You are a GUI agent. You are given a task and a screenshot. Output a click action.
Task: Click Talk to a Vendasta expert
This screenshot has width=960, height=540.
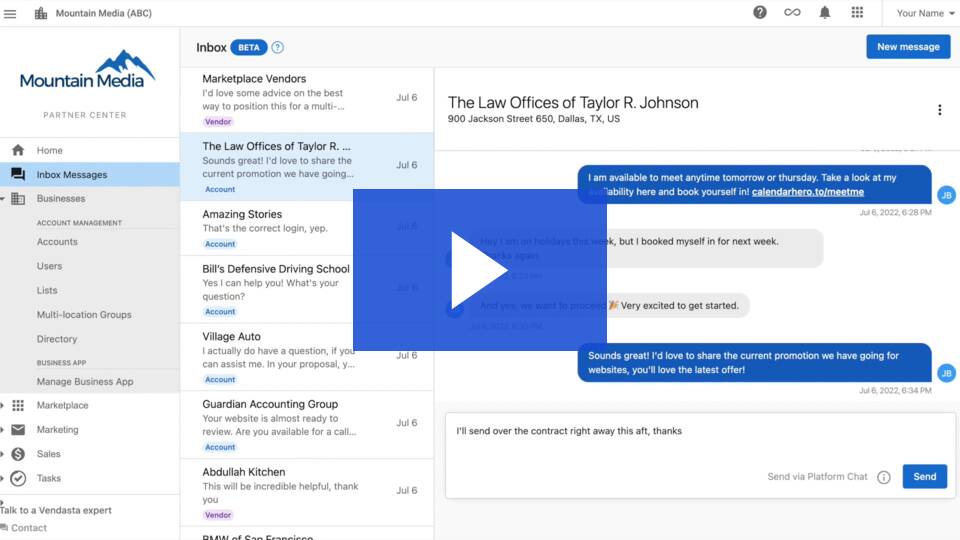click(x=56, y=510)
